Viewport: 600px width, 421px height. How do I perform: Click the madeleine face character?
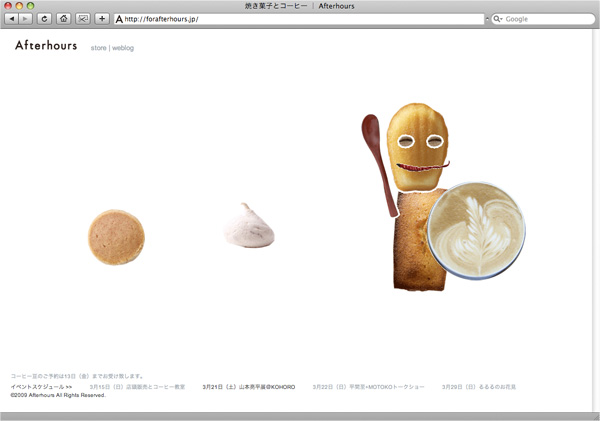point(419,144)
